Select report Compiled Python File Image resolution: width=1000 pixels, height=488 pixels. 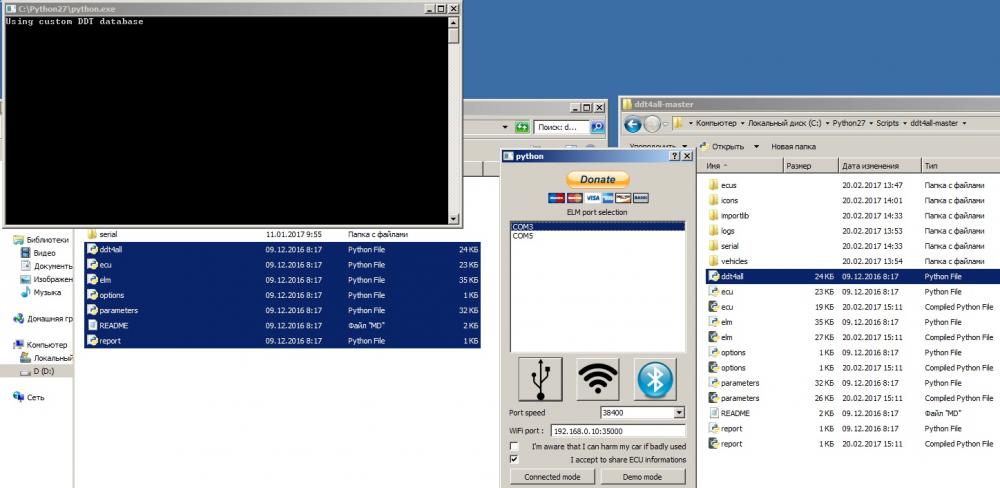853,443
